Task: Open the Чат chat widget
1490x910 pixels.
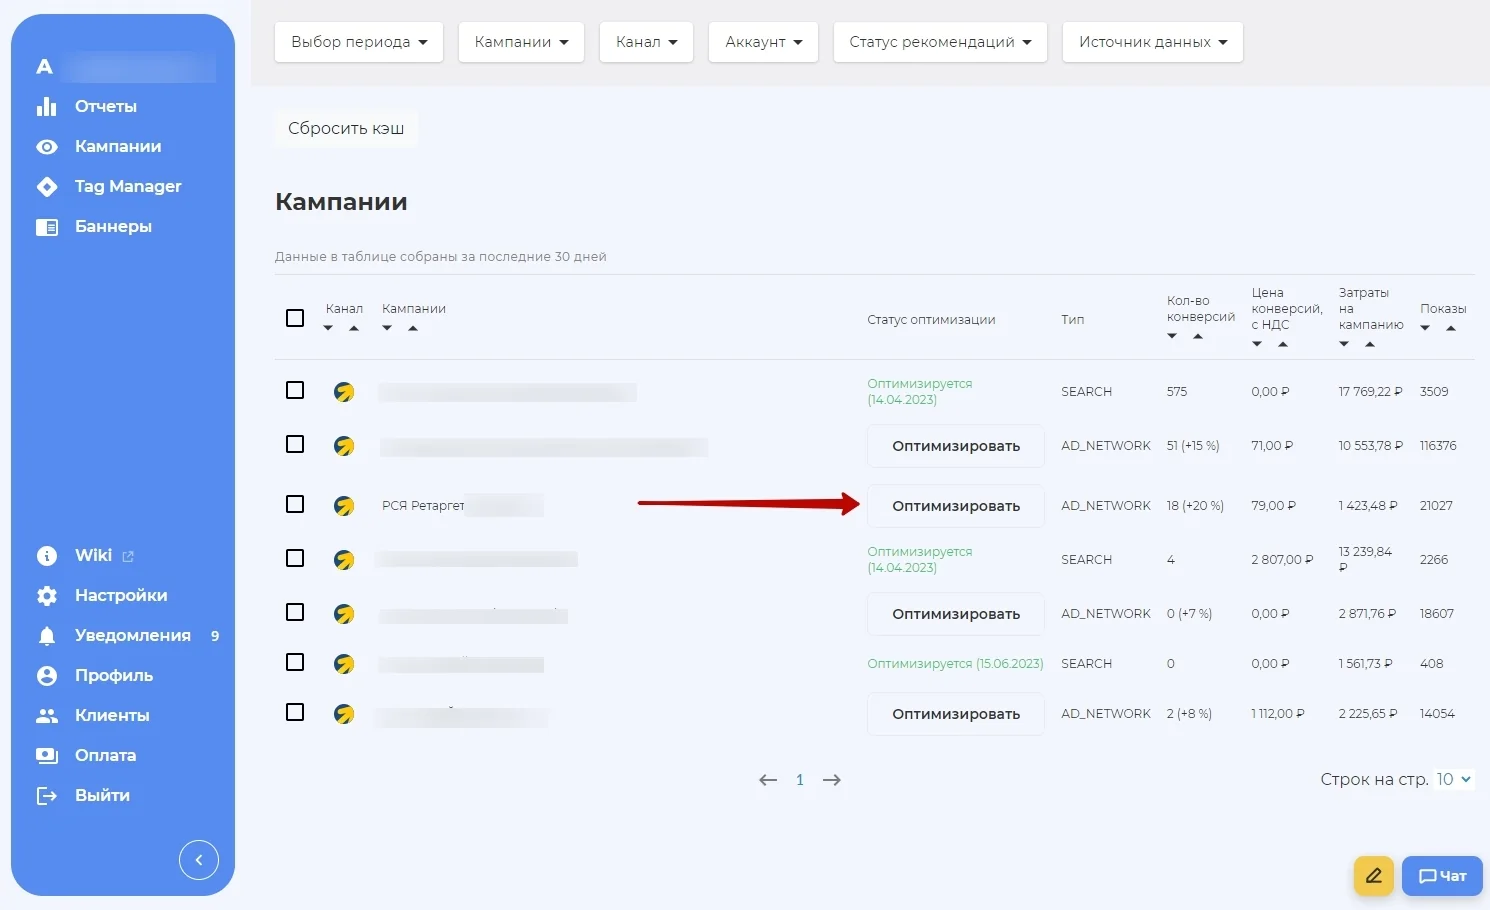Action: (x=1442, y=876)
